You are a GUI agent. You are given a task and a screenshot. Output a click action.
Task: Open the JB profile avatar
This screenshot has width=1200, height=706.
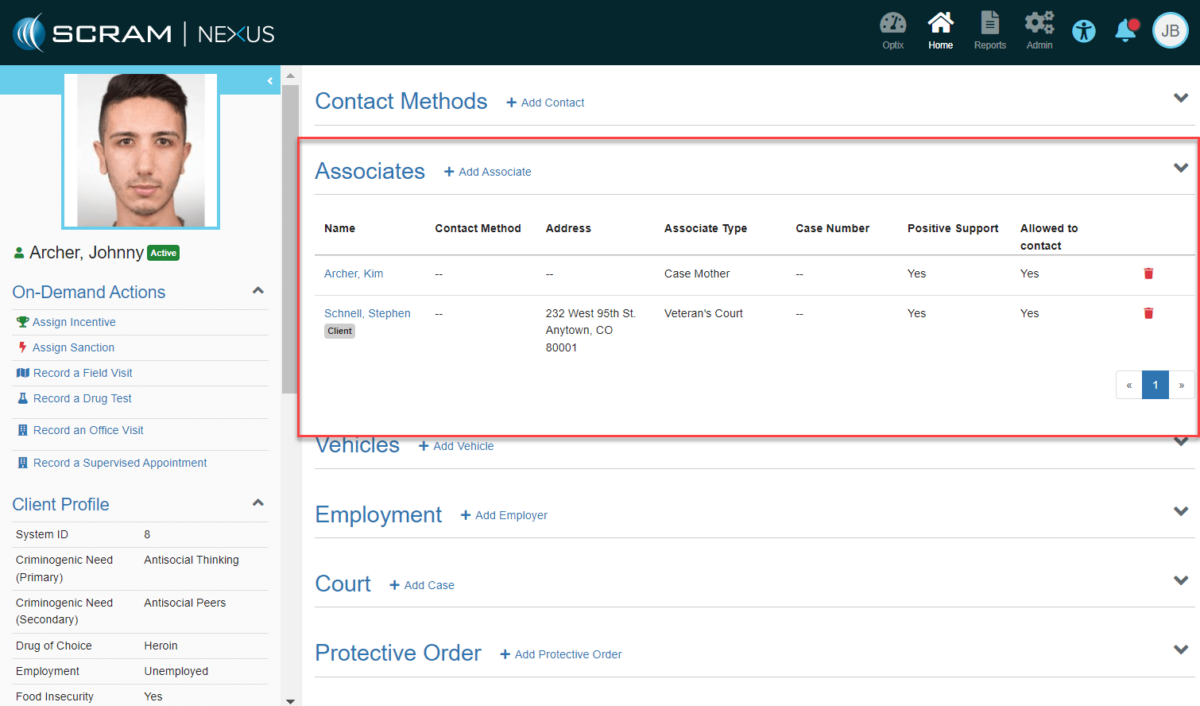pos(1169,30)
